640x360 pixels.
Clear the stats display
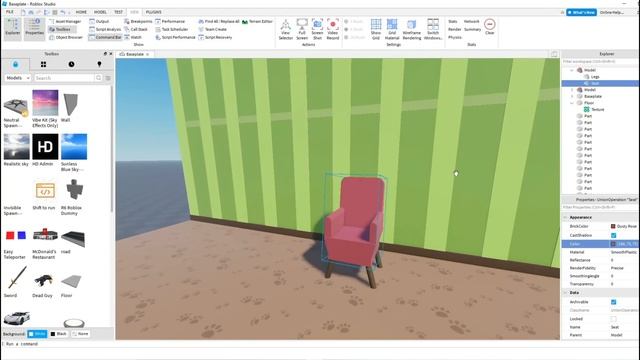pos(490,27)
